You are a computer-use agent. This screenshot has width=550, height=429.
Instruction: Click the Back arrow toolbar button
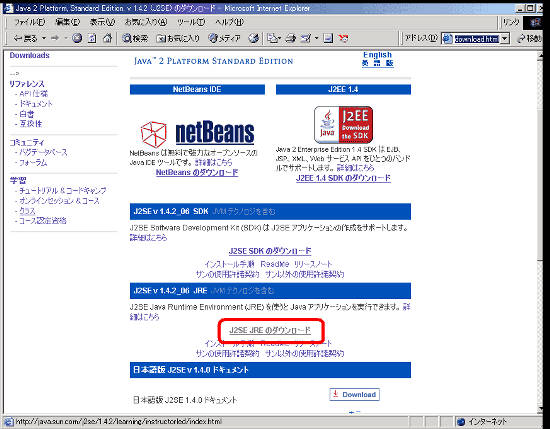[x=25, y=38]
